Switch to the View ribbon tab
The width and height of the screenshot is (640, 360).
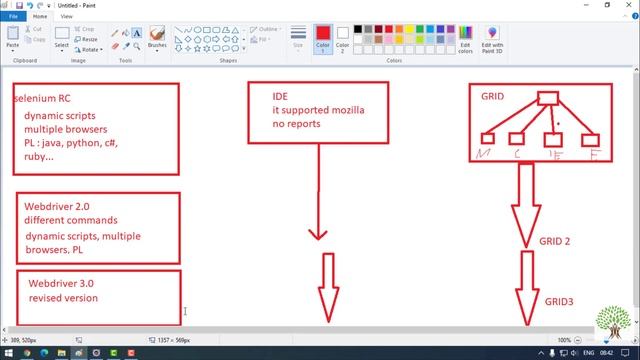click(x=66, y=16)
